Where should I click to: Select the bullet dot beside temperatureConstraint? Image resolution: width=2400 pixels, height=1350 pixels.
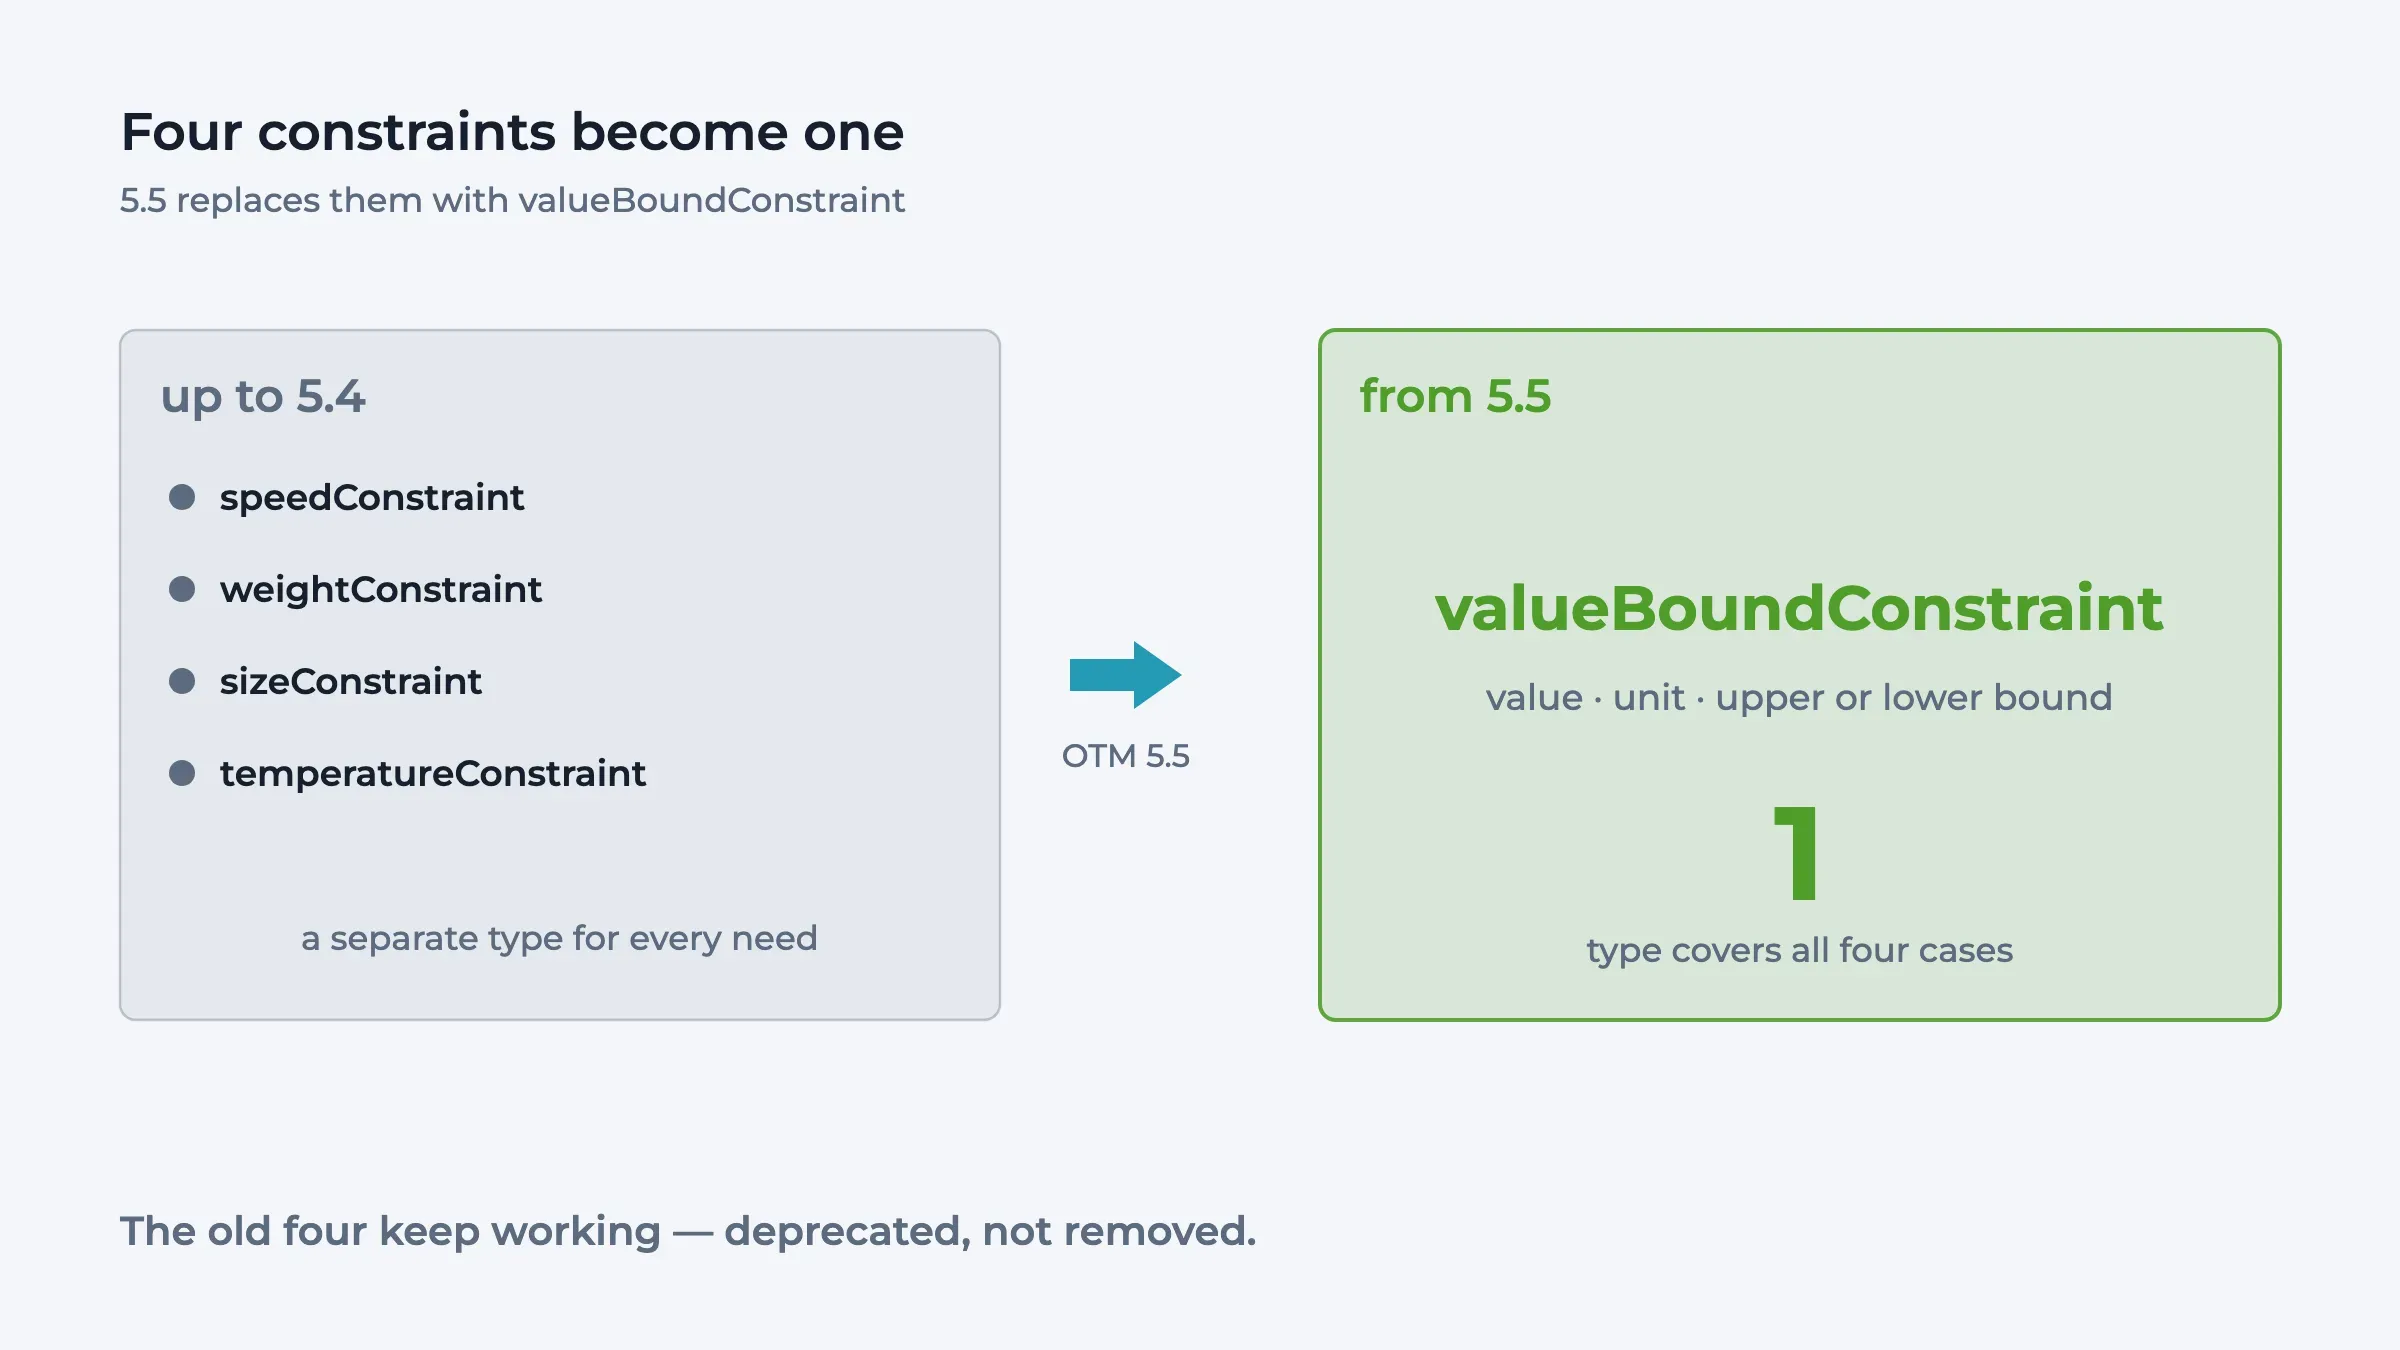click(x=182, y=773)
